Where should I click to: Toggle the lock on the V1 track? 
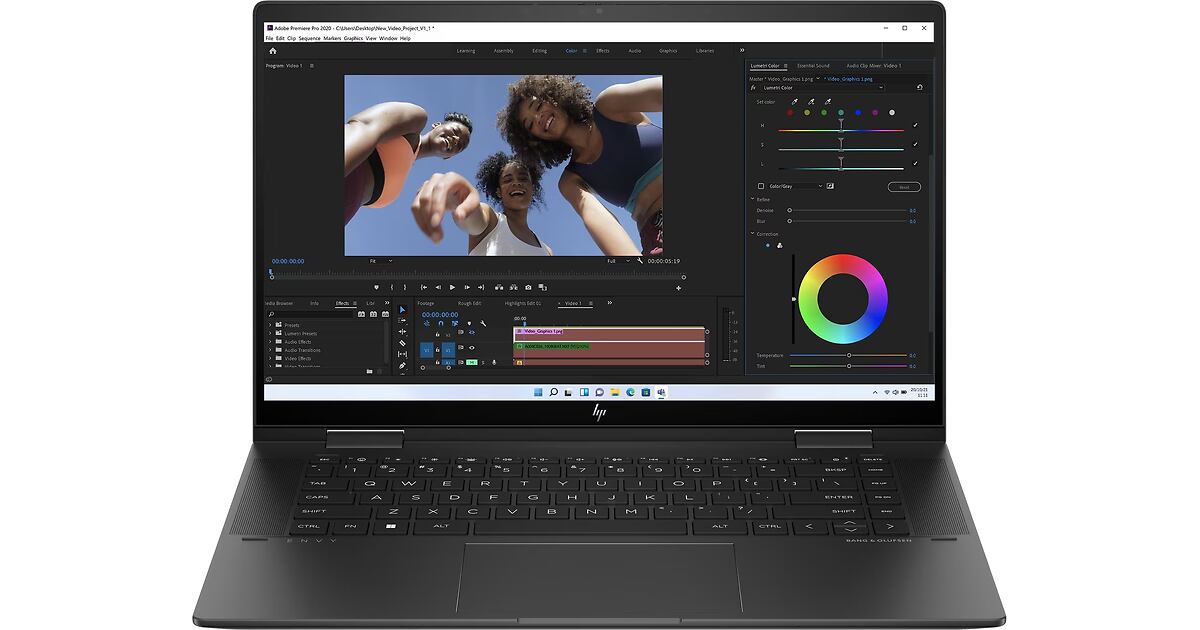(438, 349)
